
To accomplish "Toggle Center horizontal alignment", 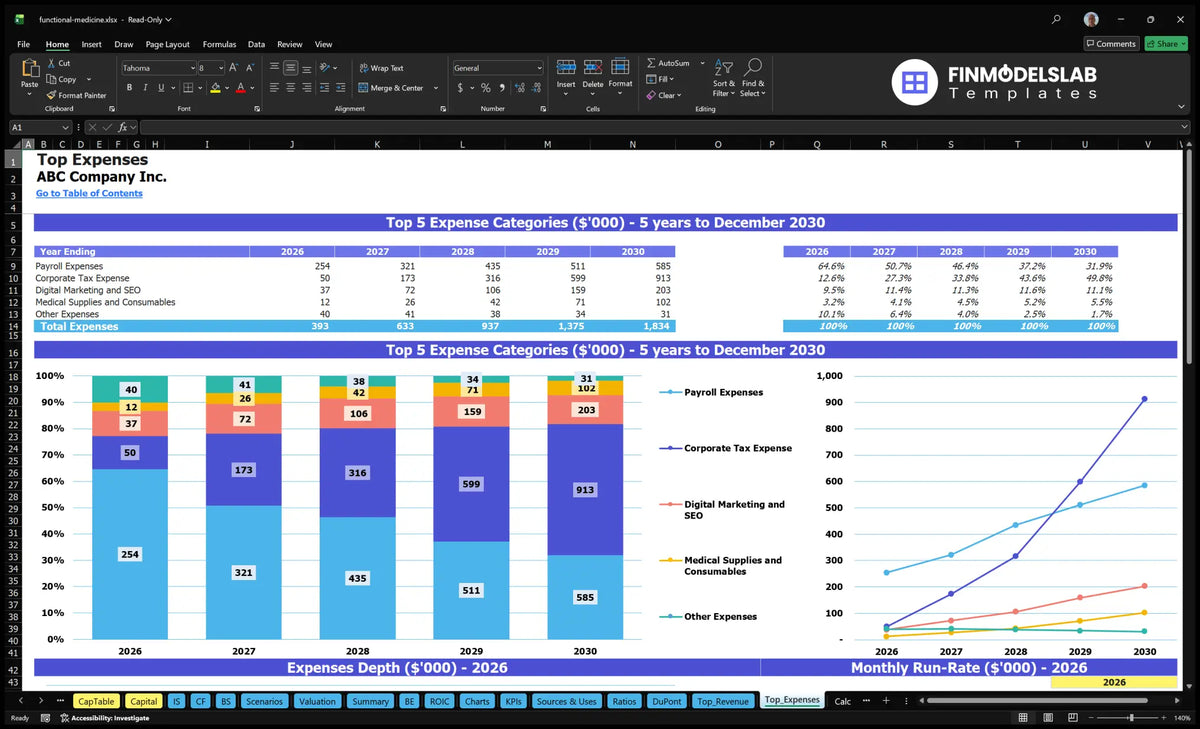I will [290, 88].
